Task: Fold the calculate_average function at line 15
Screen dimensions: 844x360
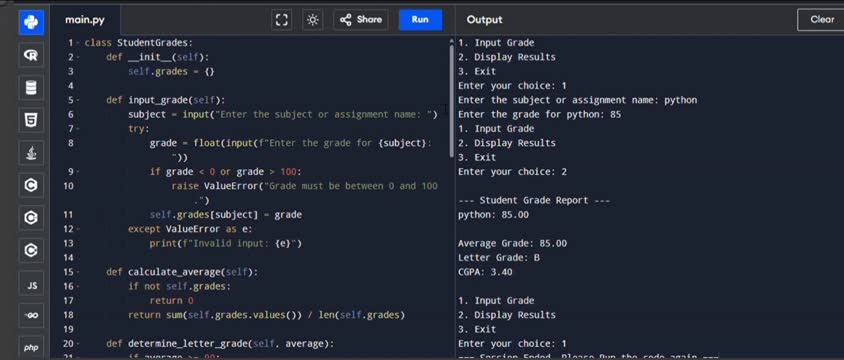Action: point(78,272)
